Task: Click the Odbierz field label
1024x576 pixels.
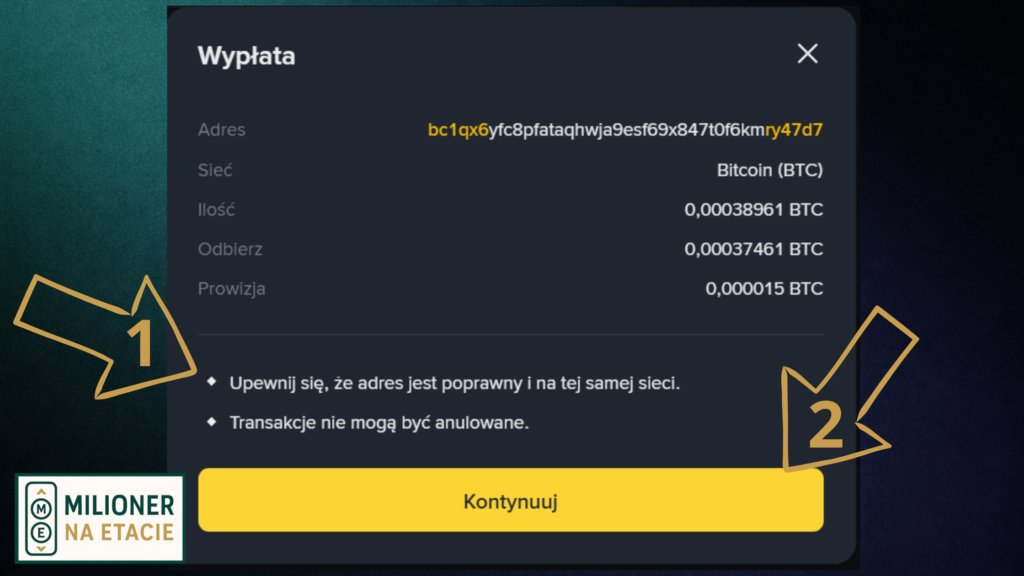Action: pos(230,249)
